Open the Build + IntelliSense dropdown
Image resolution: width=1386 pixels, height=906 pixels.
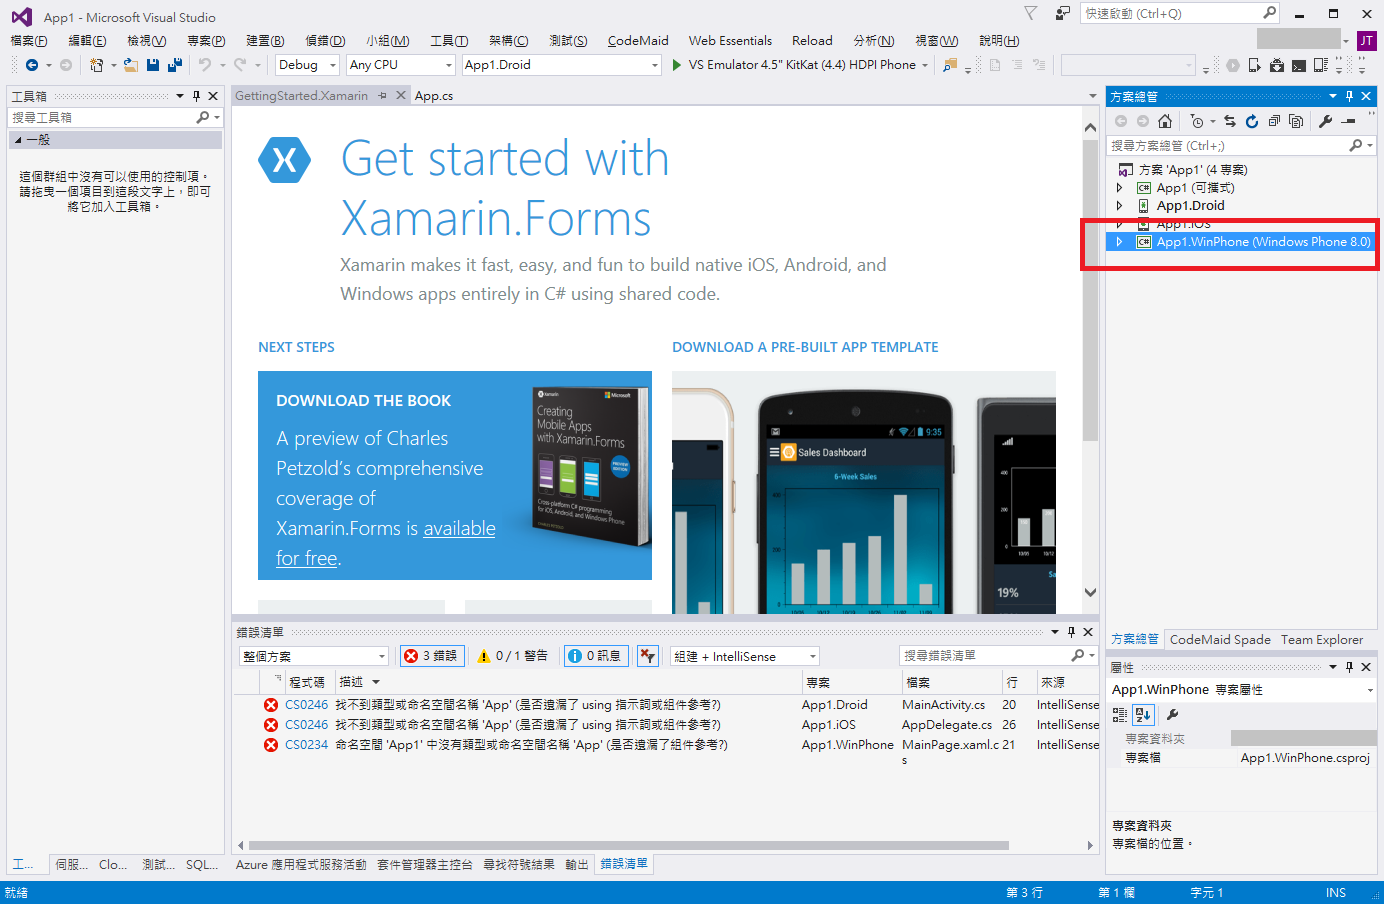(745, 656)
